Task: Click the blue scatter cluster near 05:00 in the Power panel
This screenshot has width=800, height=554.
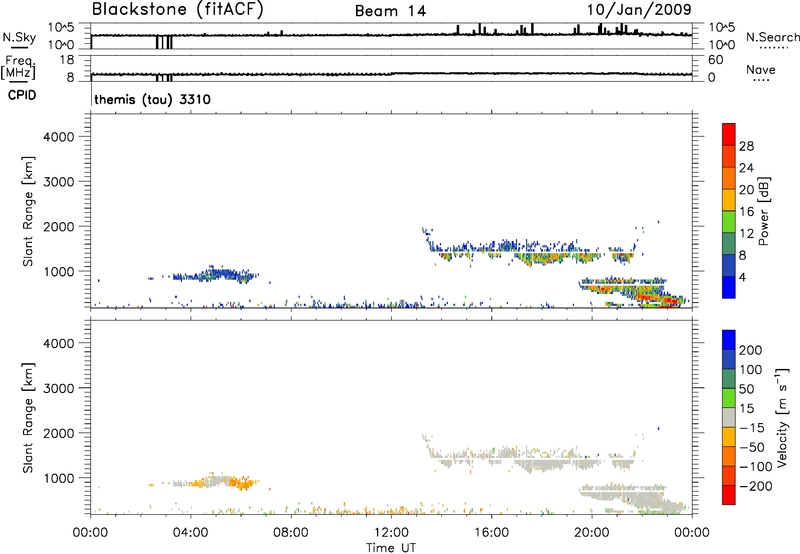Action: tap(217, 275)
